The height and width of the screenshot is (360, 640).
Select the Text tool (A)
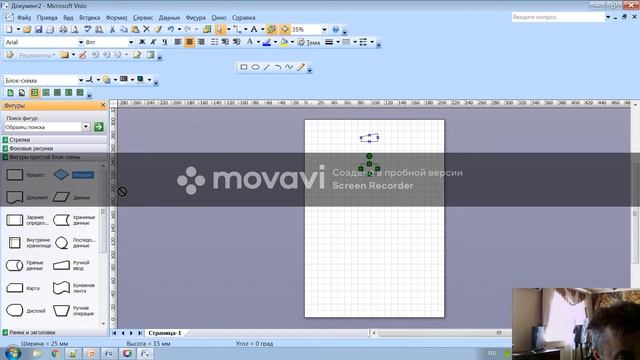point(254,29)
